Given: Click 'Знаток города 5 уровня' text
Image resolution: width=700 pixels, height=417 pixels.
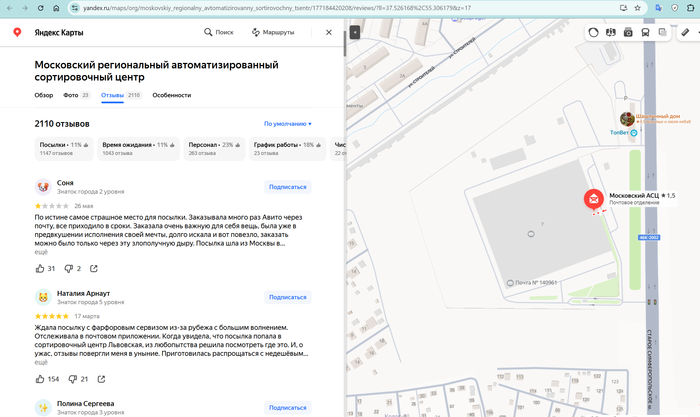Looking at the screenshot, I should point(90,302).
